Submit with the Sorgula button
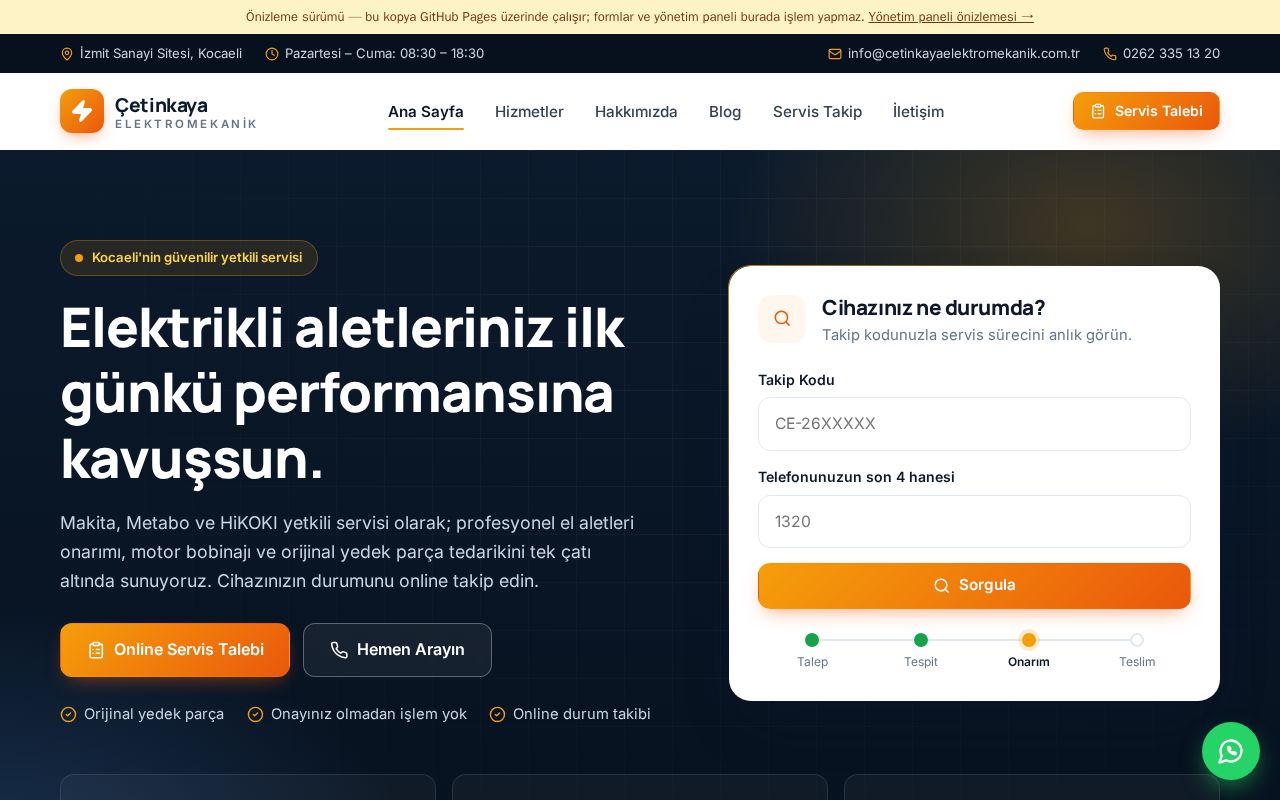1280x800 pixels. point(974,586)
